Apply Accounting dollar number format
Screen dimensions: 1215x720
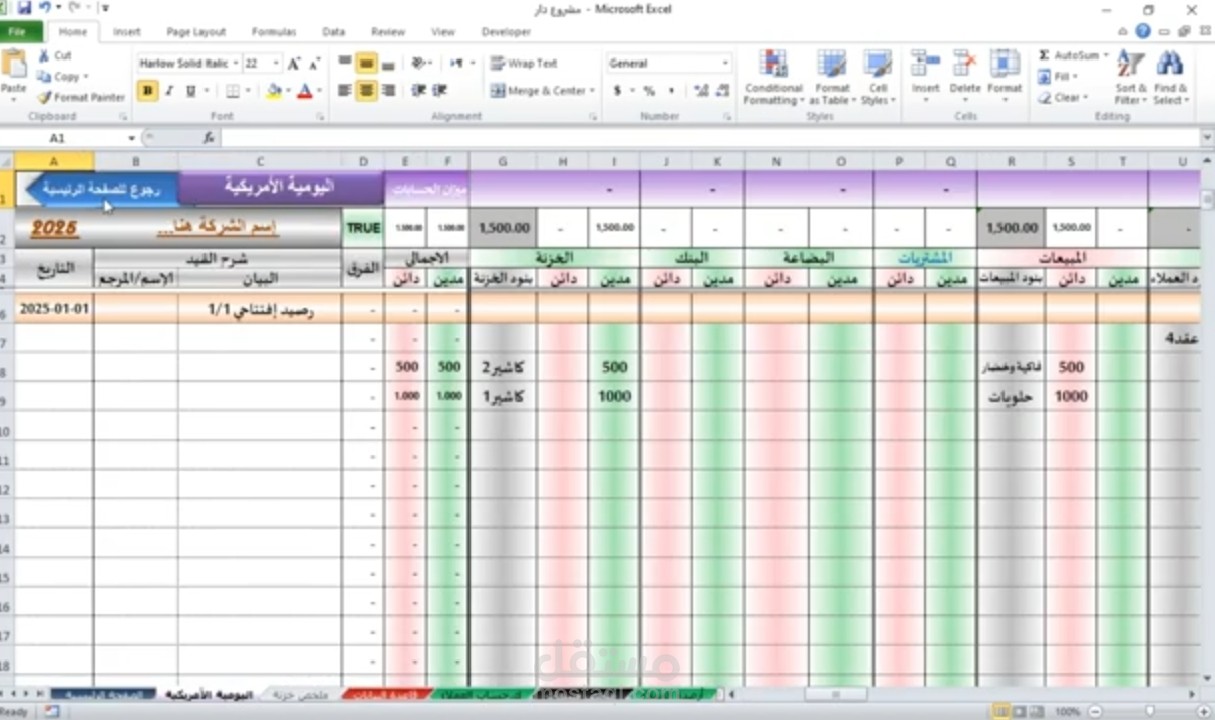click(x=617, y=91)
